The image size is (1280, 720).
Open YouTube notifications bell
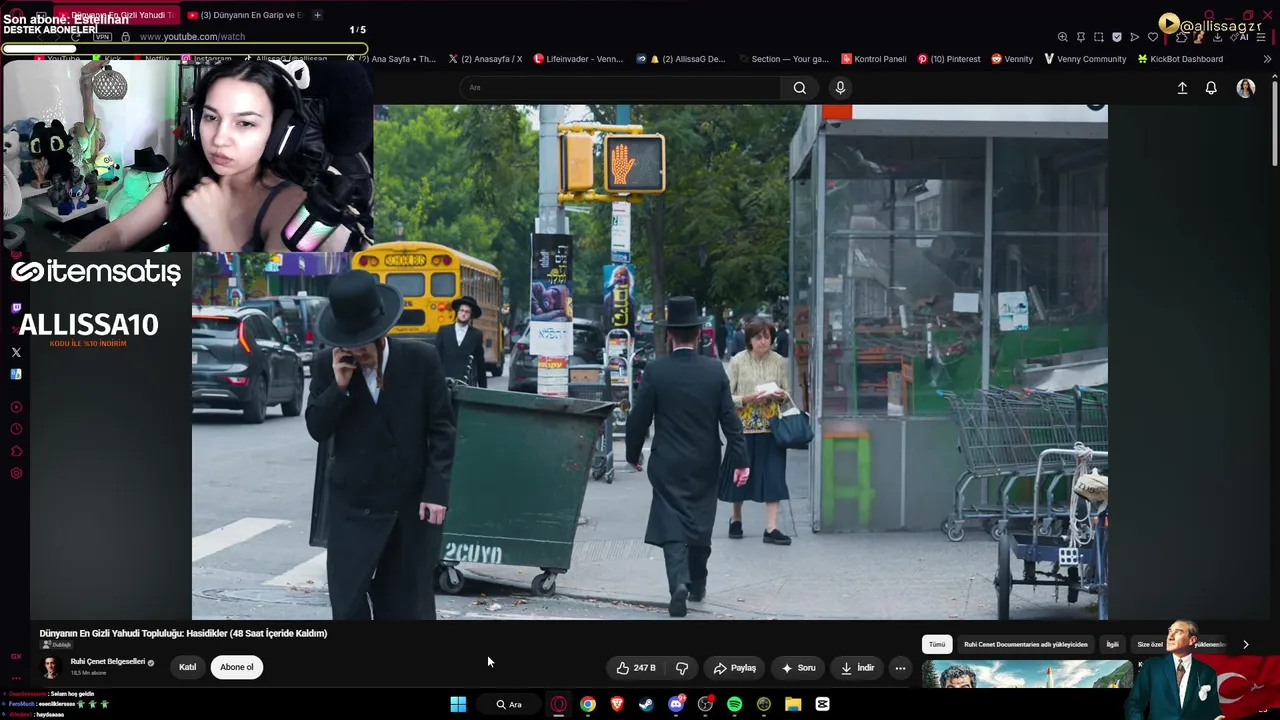click(x=1211, y=88)
